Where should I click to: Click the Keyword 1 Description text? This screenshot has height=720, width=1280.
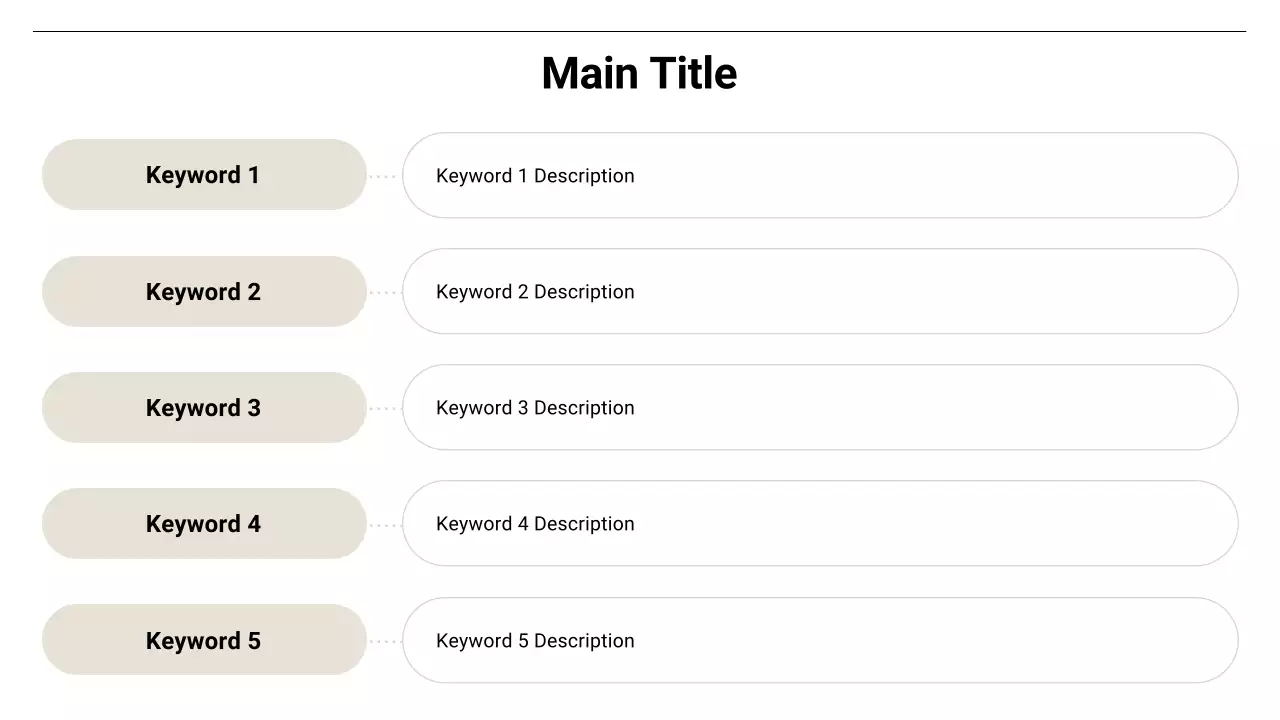(535, 176)
